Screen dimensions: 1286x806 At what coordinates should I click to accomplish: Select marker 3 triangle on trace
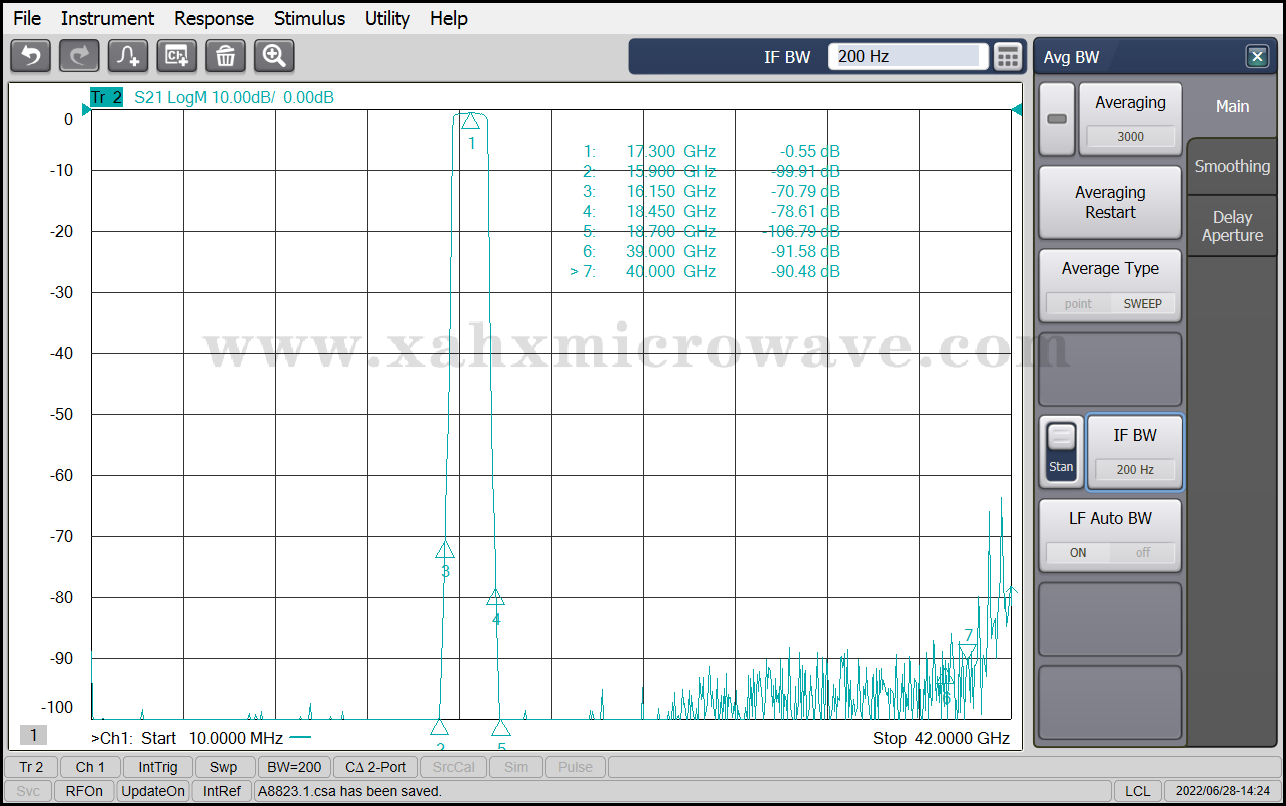click(x=445, y=550)
